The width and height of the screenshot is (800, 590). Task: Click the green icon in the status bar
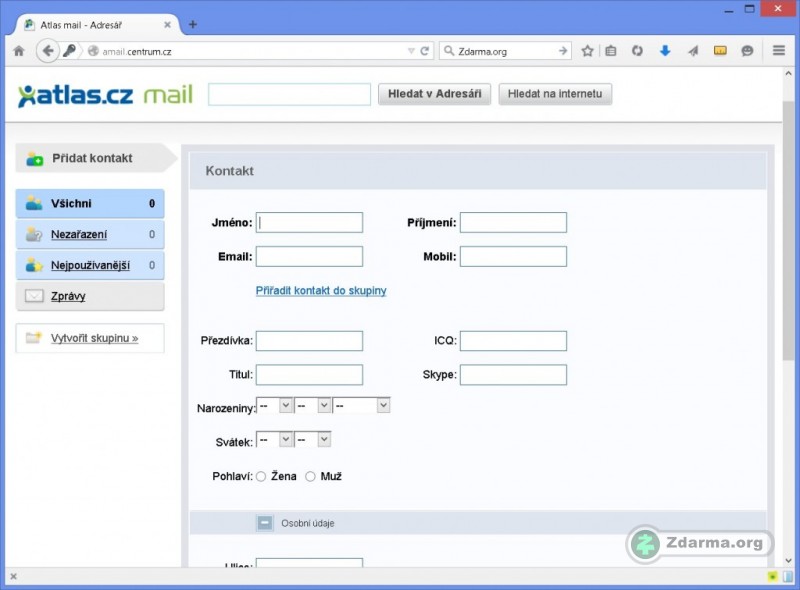pos(773,576)
